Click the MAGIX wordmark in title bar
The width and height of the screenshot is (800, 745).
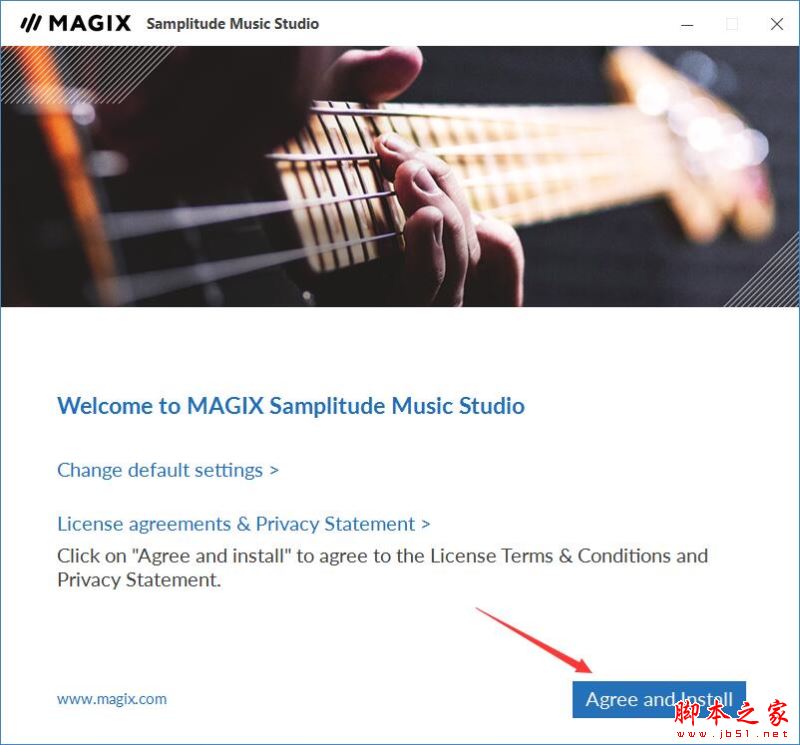(x=90, y=23)
